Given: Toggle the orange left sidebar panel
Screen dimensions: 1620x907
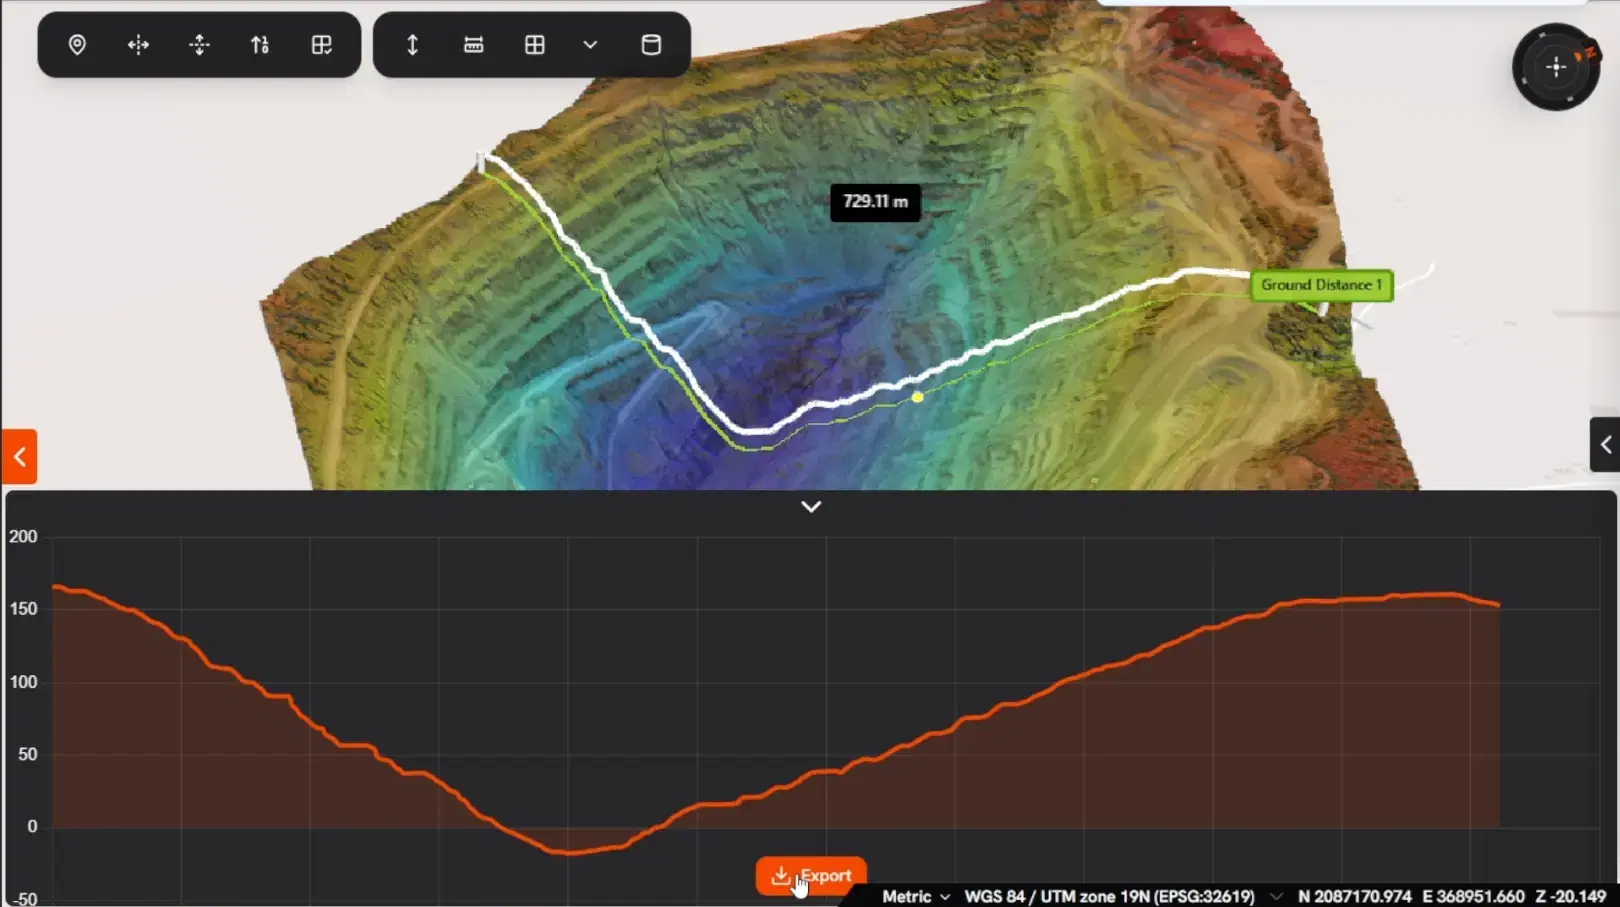Looking at the screenshot, I should (19, 457).
